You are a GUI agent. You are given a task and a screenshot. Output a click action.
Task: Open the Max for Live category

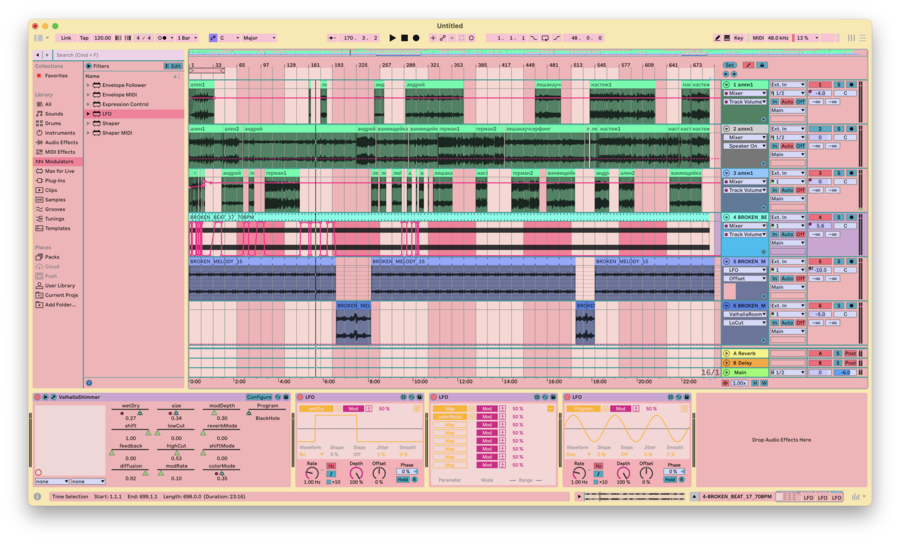[60, 171]
